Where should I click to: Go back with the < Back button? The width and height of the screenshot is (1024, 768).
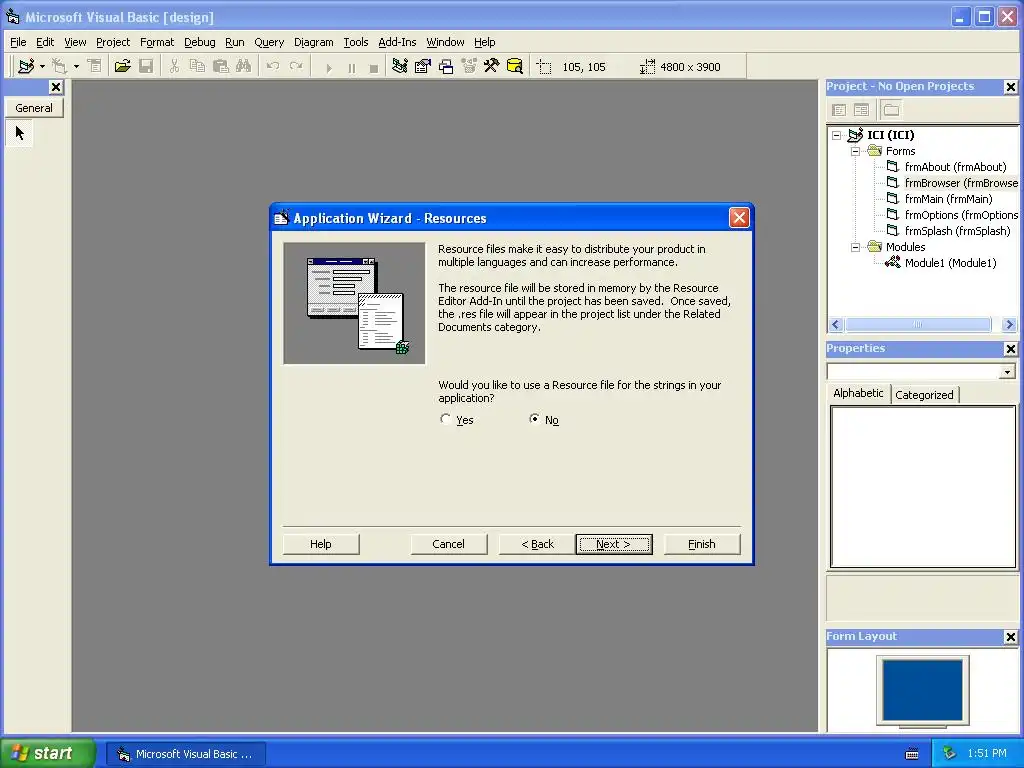(537, 544)
